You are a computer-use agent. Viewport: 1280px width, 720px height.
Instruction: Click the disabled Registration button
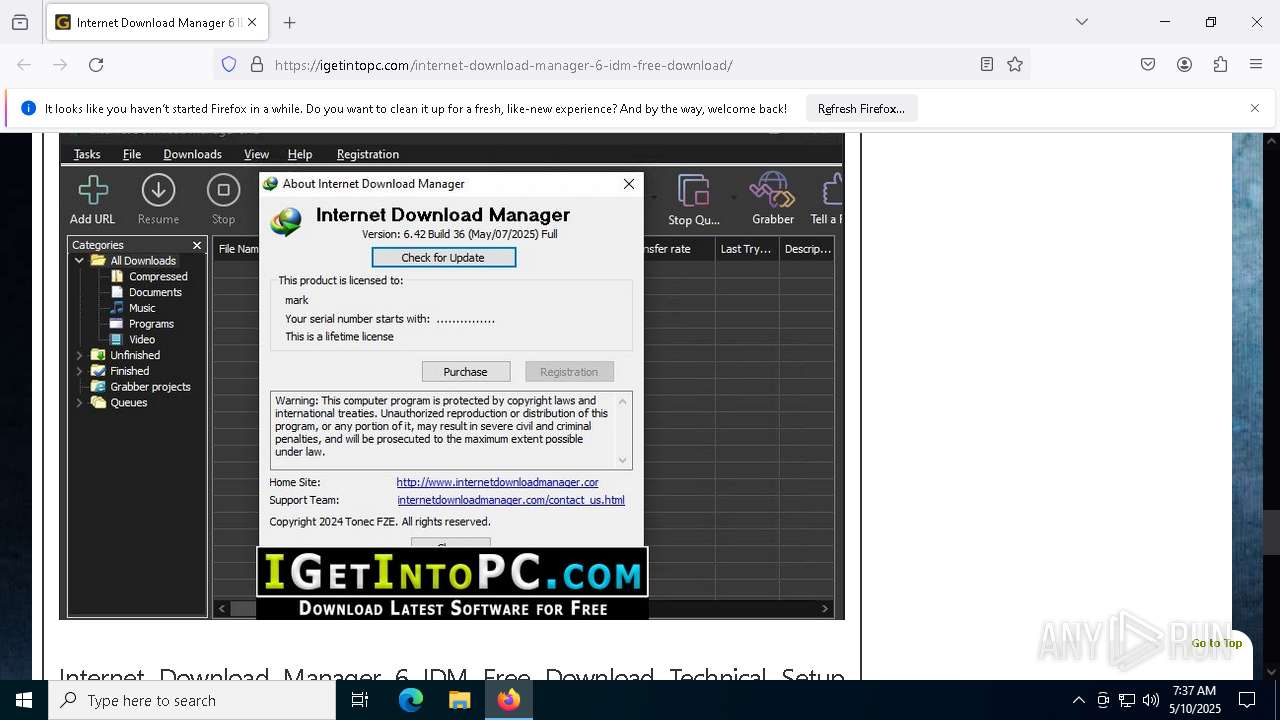pos(569,372)
